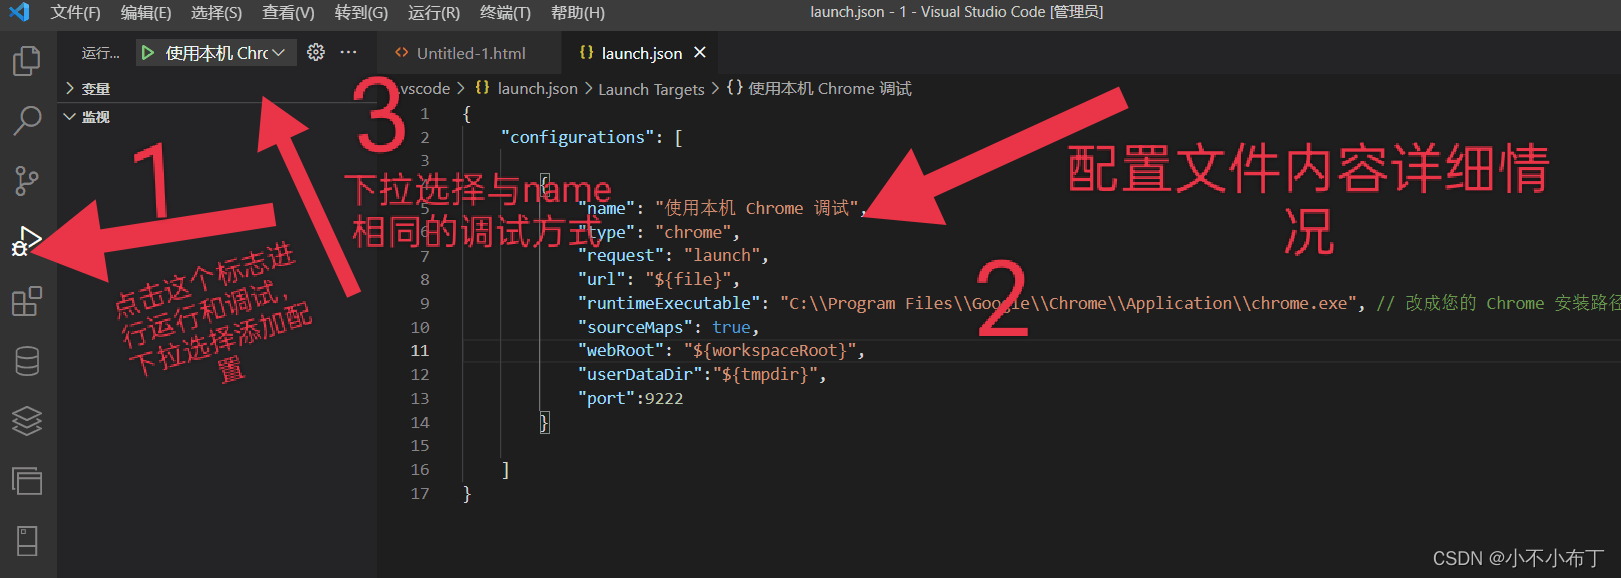Click the 运行... panel title
Screen dimensions: 1621x578
(101, 53)
